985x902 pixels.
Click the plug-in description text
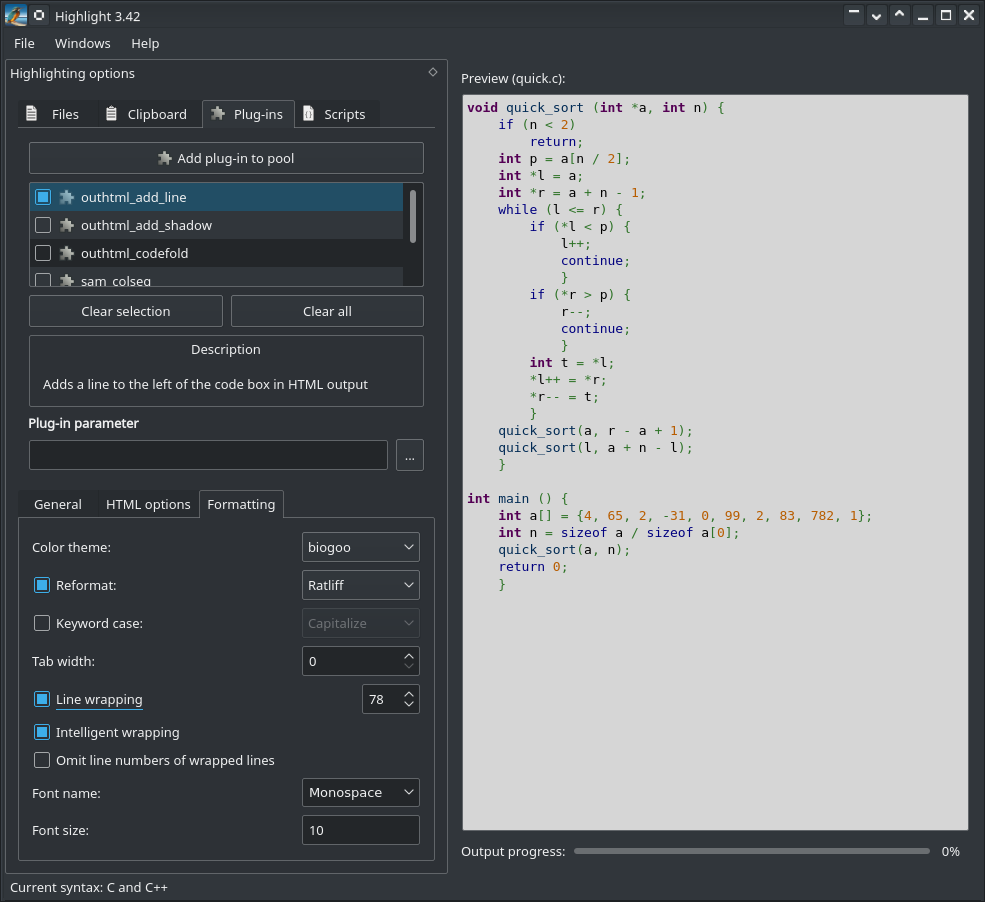pyautogui.click(x=205, y=384)
